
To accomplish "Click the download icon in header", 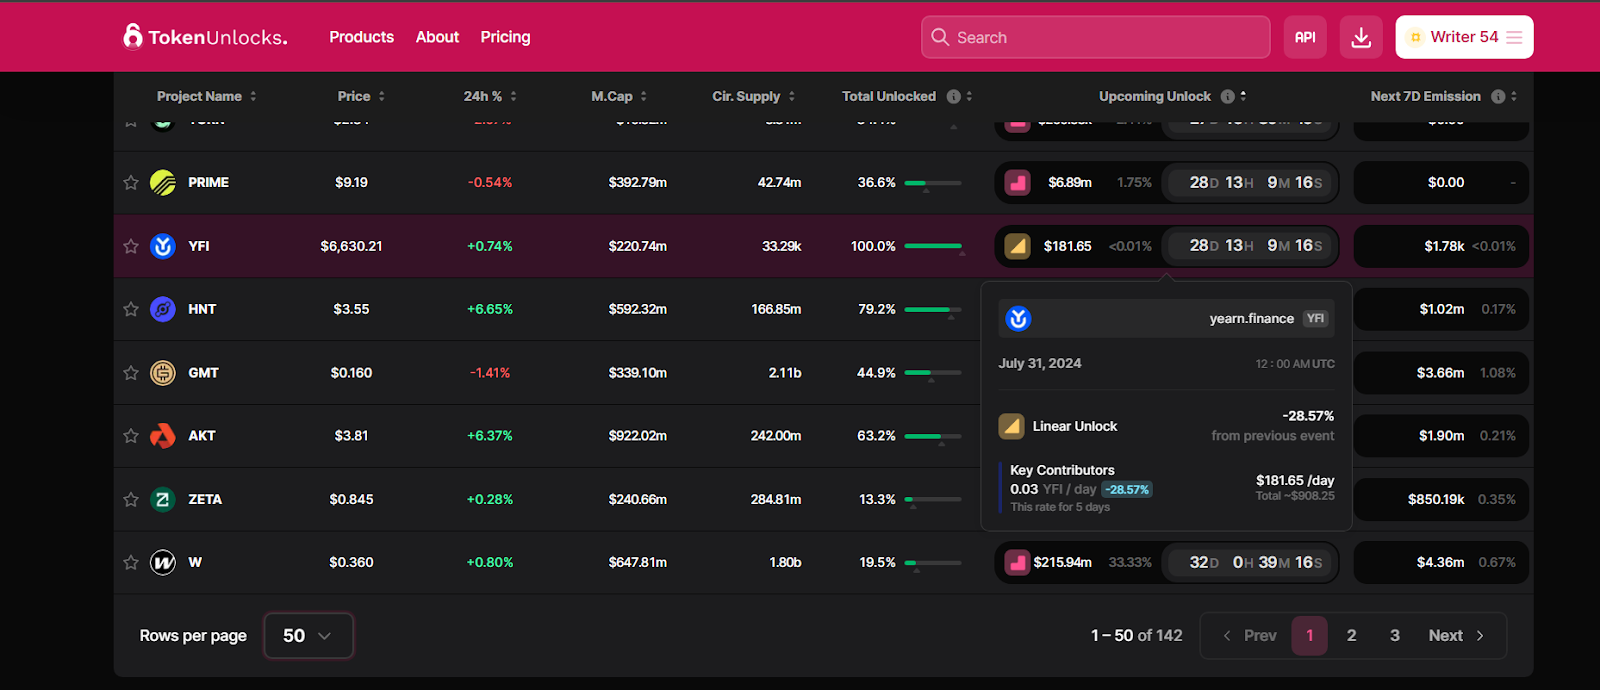I will pyautogui.click(x=1361, y=37).
